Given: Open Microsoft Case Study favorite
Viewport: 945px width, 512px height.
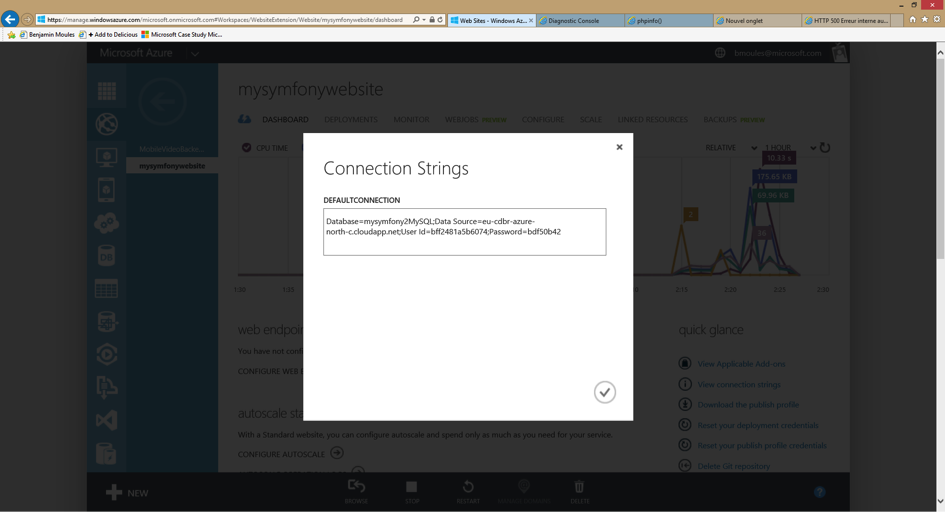Looking at the screenshot, I should (x=181, y=34).
